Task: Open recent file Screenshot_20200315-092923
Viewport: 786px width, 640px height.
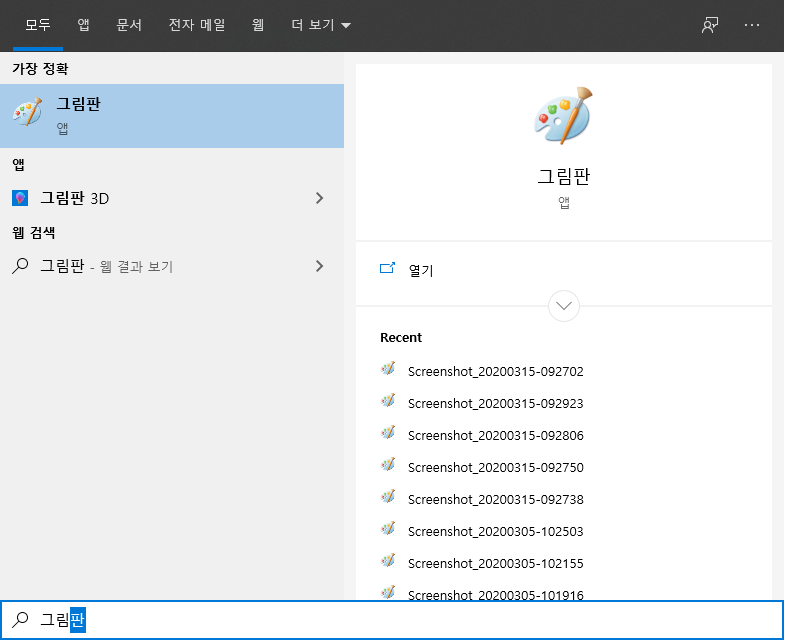Action: [495, 403]
